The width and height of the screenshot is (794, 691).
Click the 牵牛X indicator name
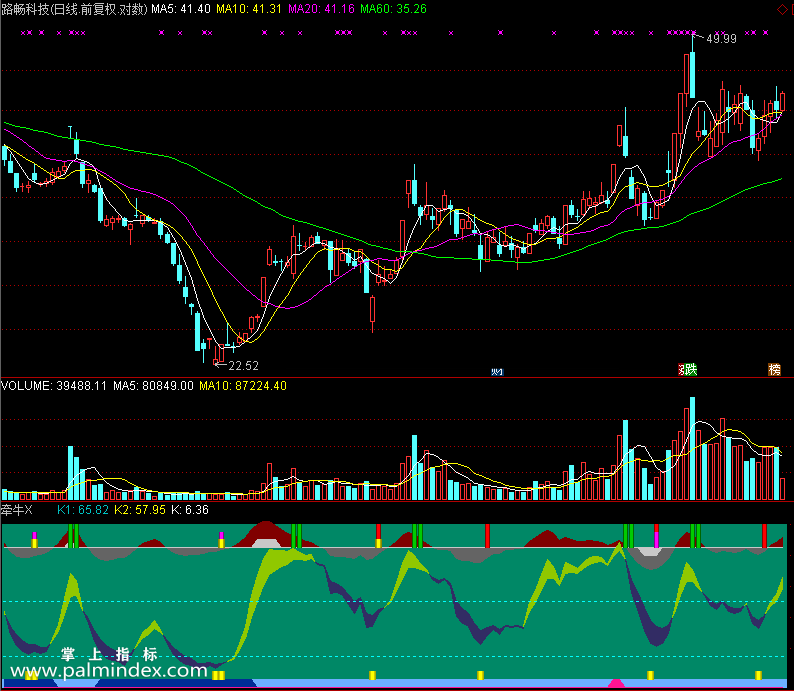pyautogui.click(x=16, y=510)
